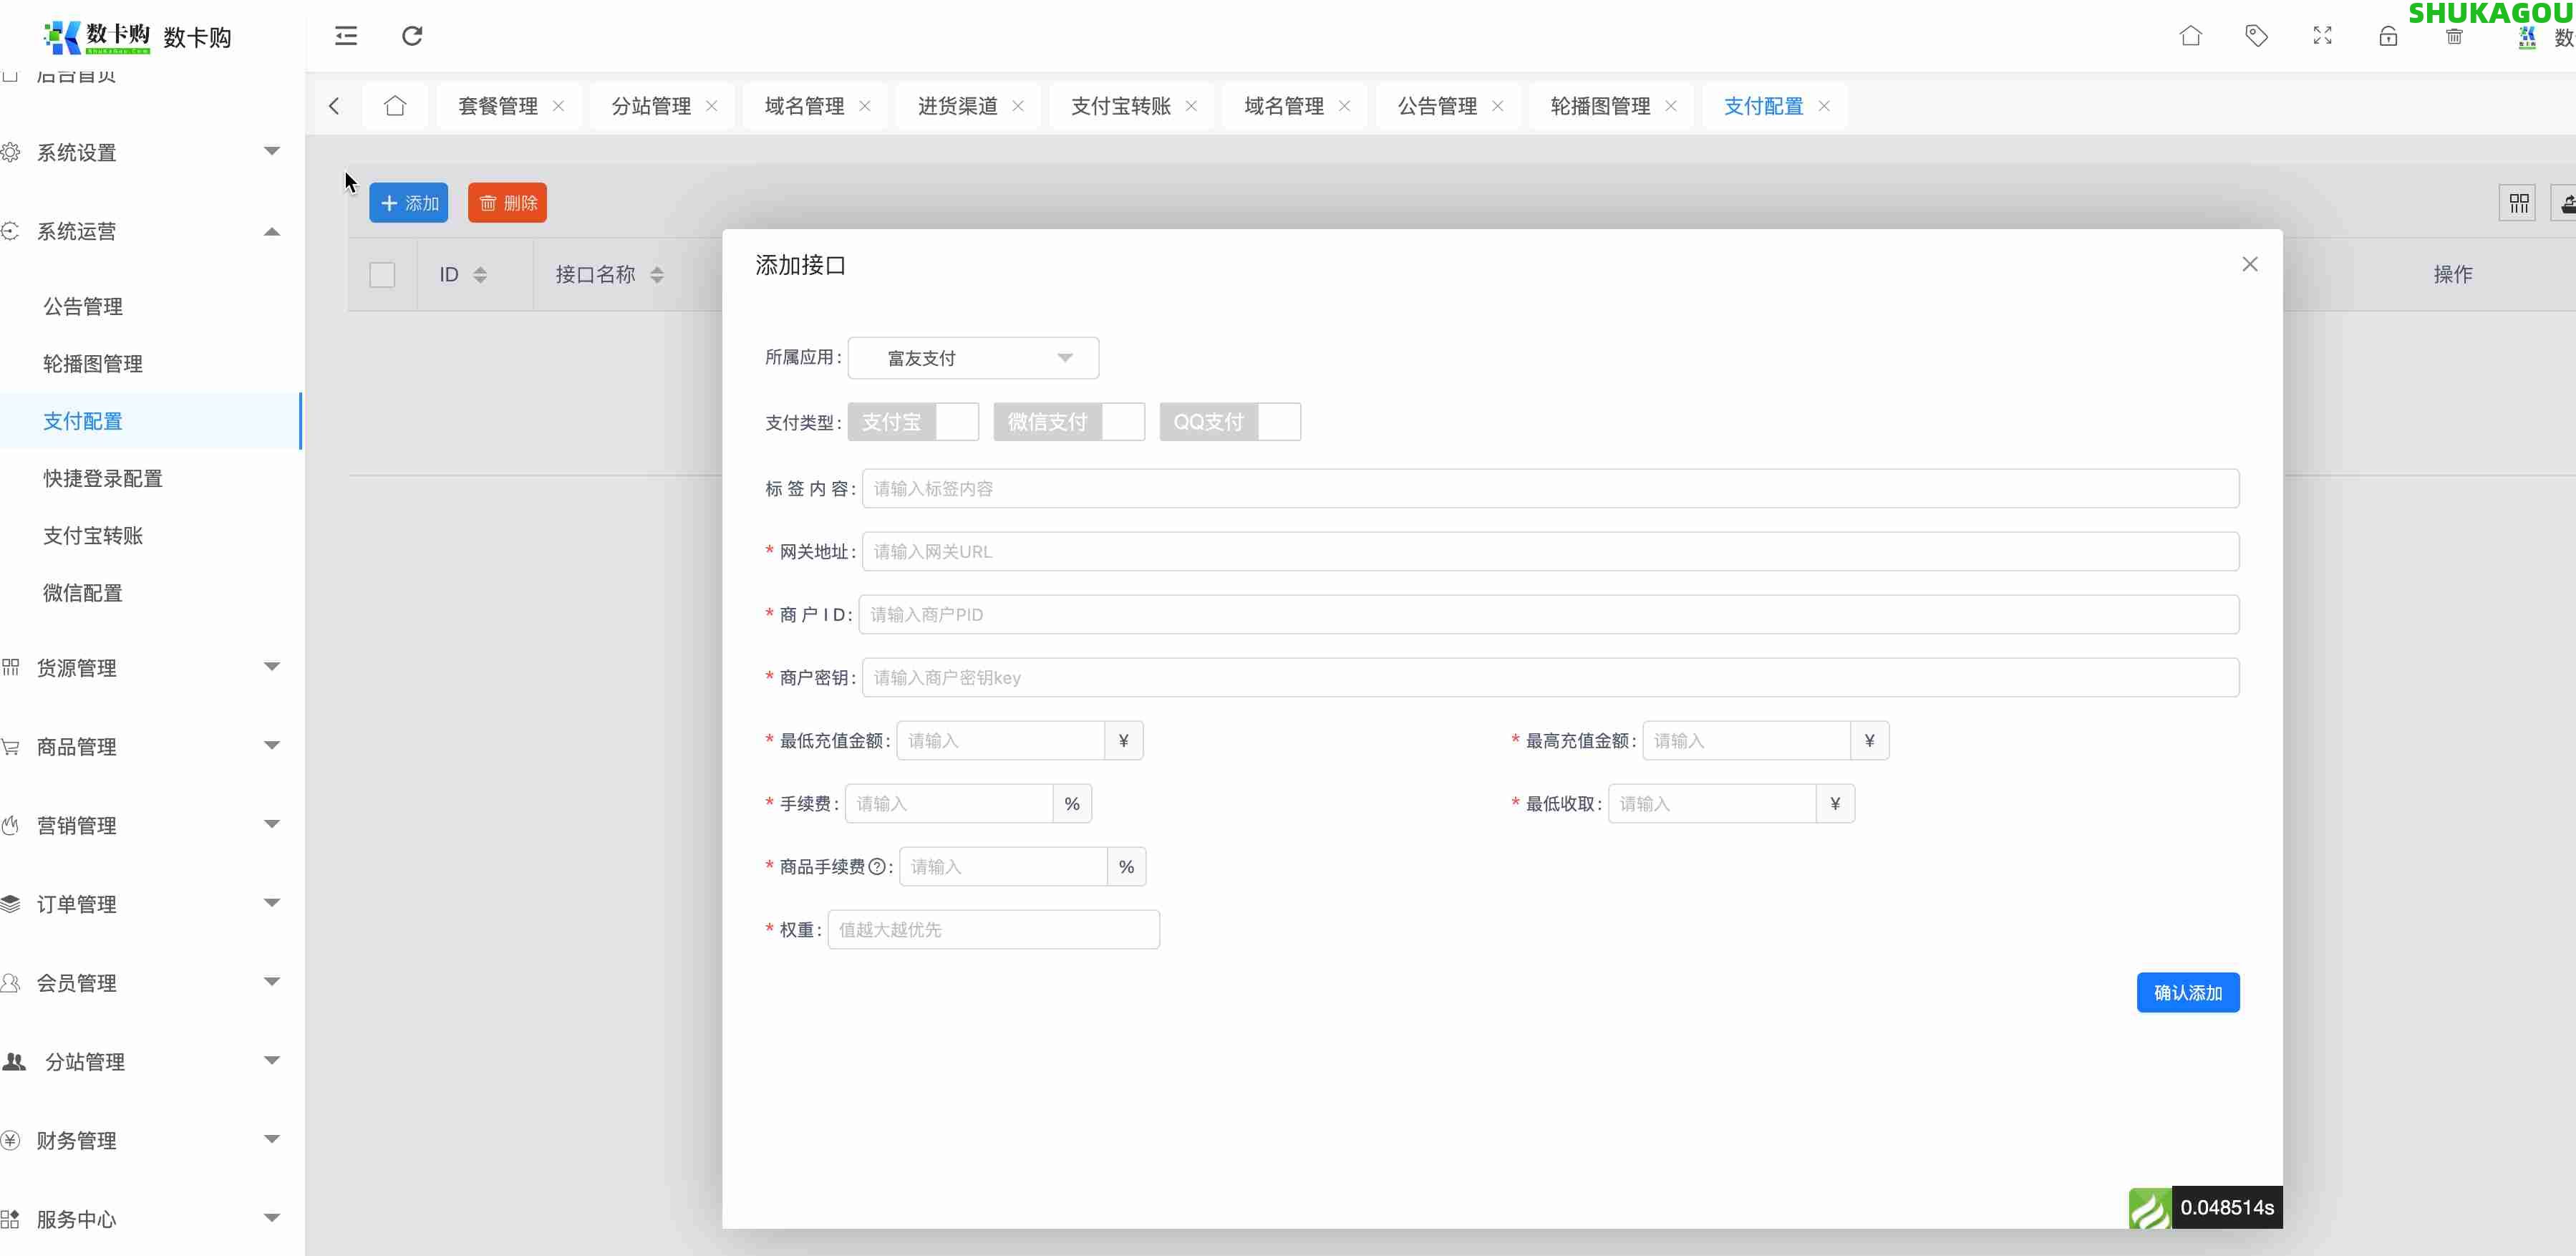Click the tag icon in top toolbar
The height and width of the screenshot is (1256, 2576).
coord(2257,36)
